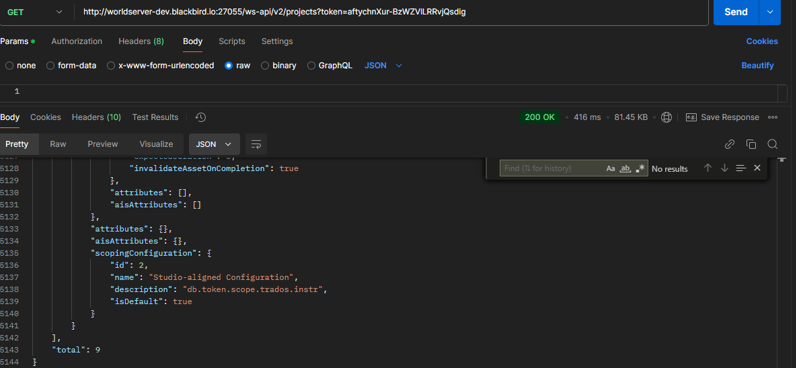The image size is (796, 368).
Task: Open the Scripts tab
Action: pos(232,41)
